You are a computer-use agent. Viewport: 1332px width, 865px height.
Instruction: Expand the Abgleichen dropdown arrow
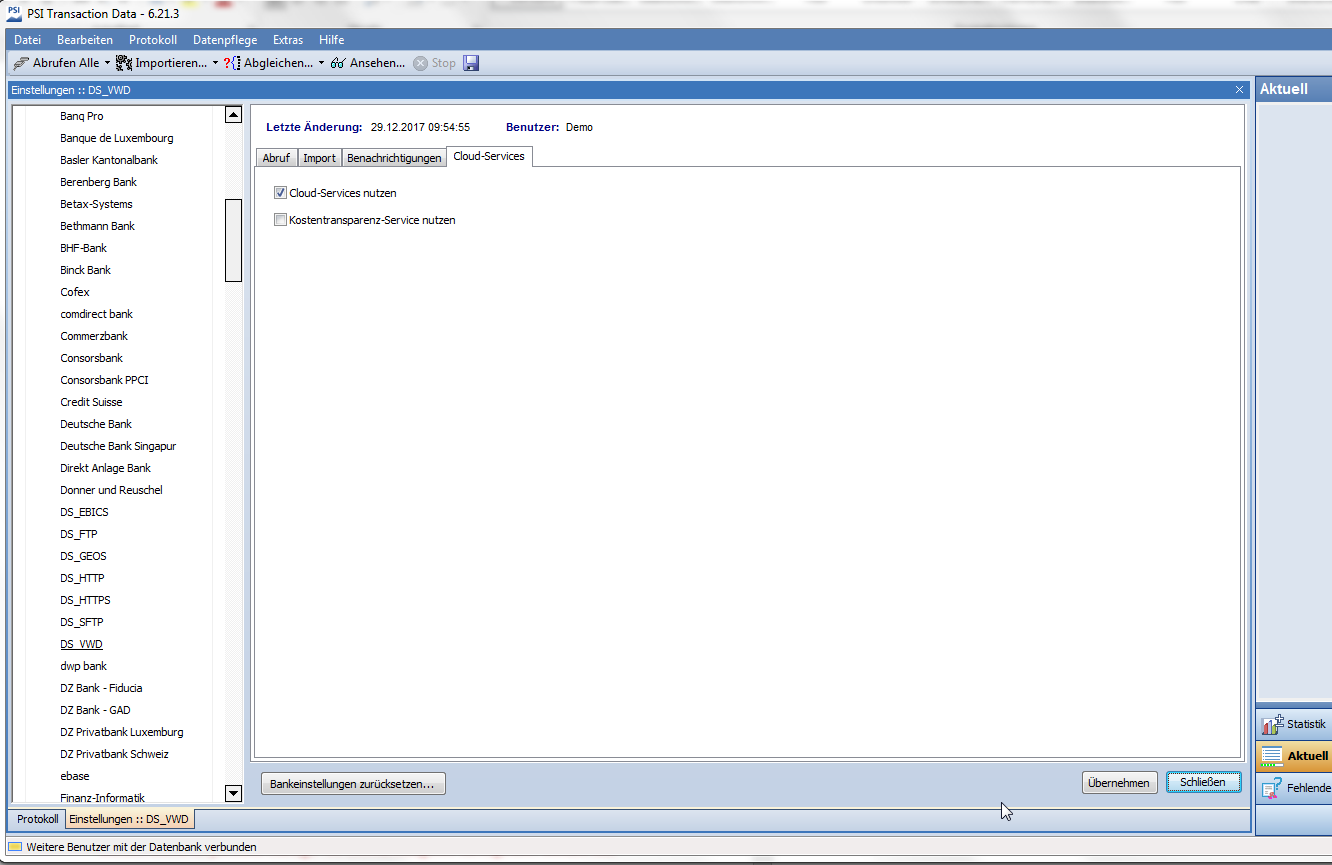[321, 63]
